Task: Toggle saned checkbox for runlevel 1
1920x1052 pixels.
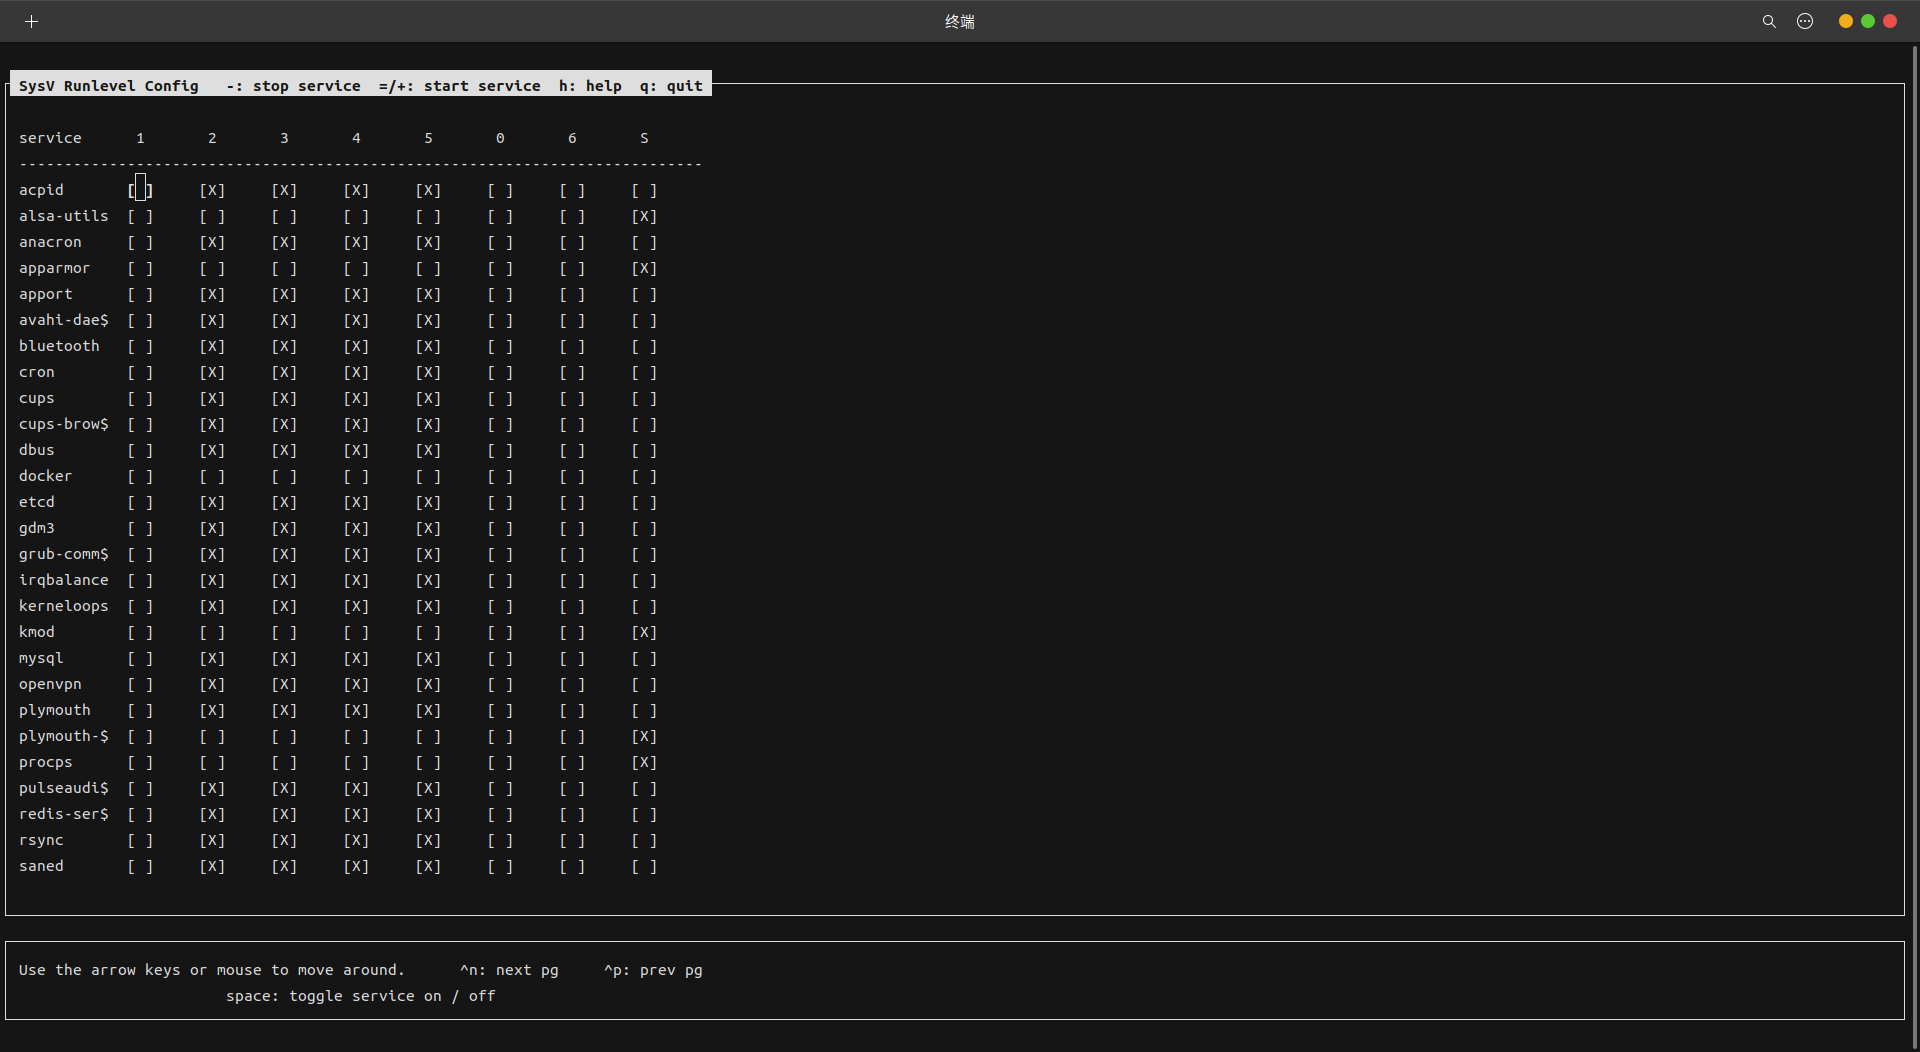Action: click(140, 866)
